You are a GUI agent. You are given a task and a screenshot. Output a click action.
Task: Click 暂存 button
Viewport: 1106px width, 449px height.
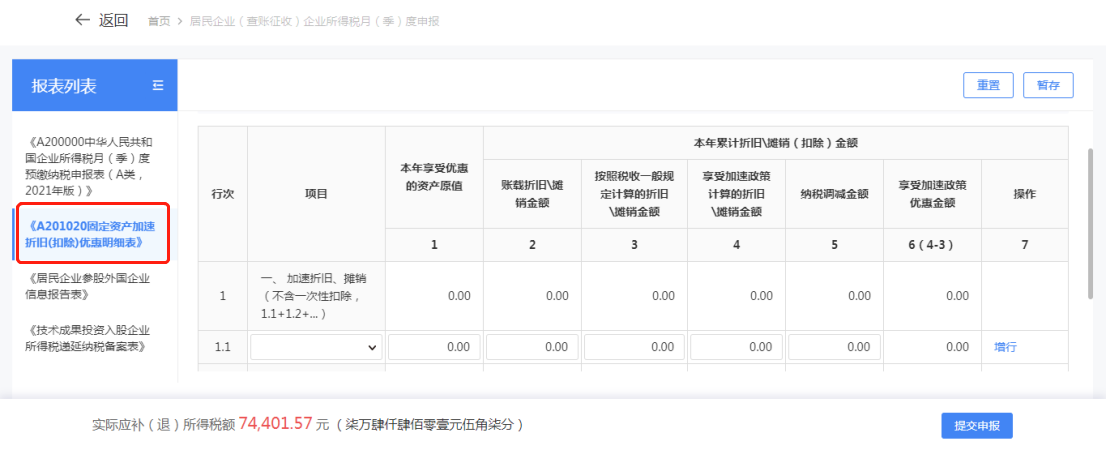[1048, 85]
